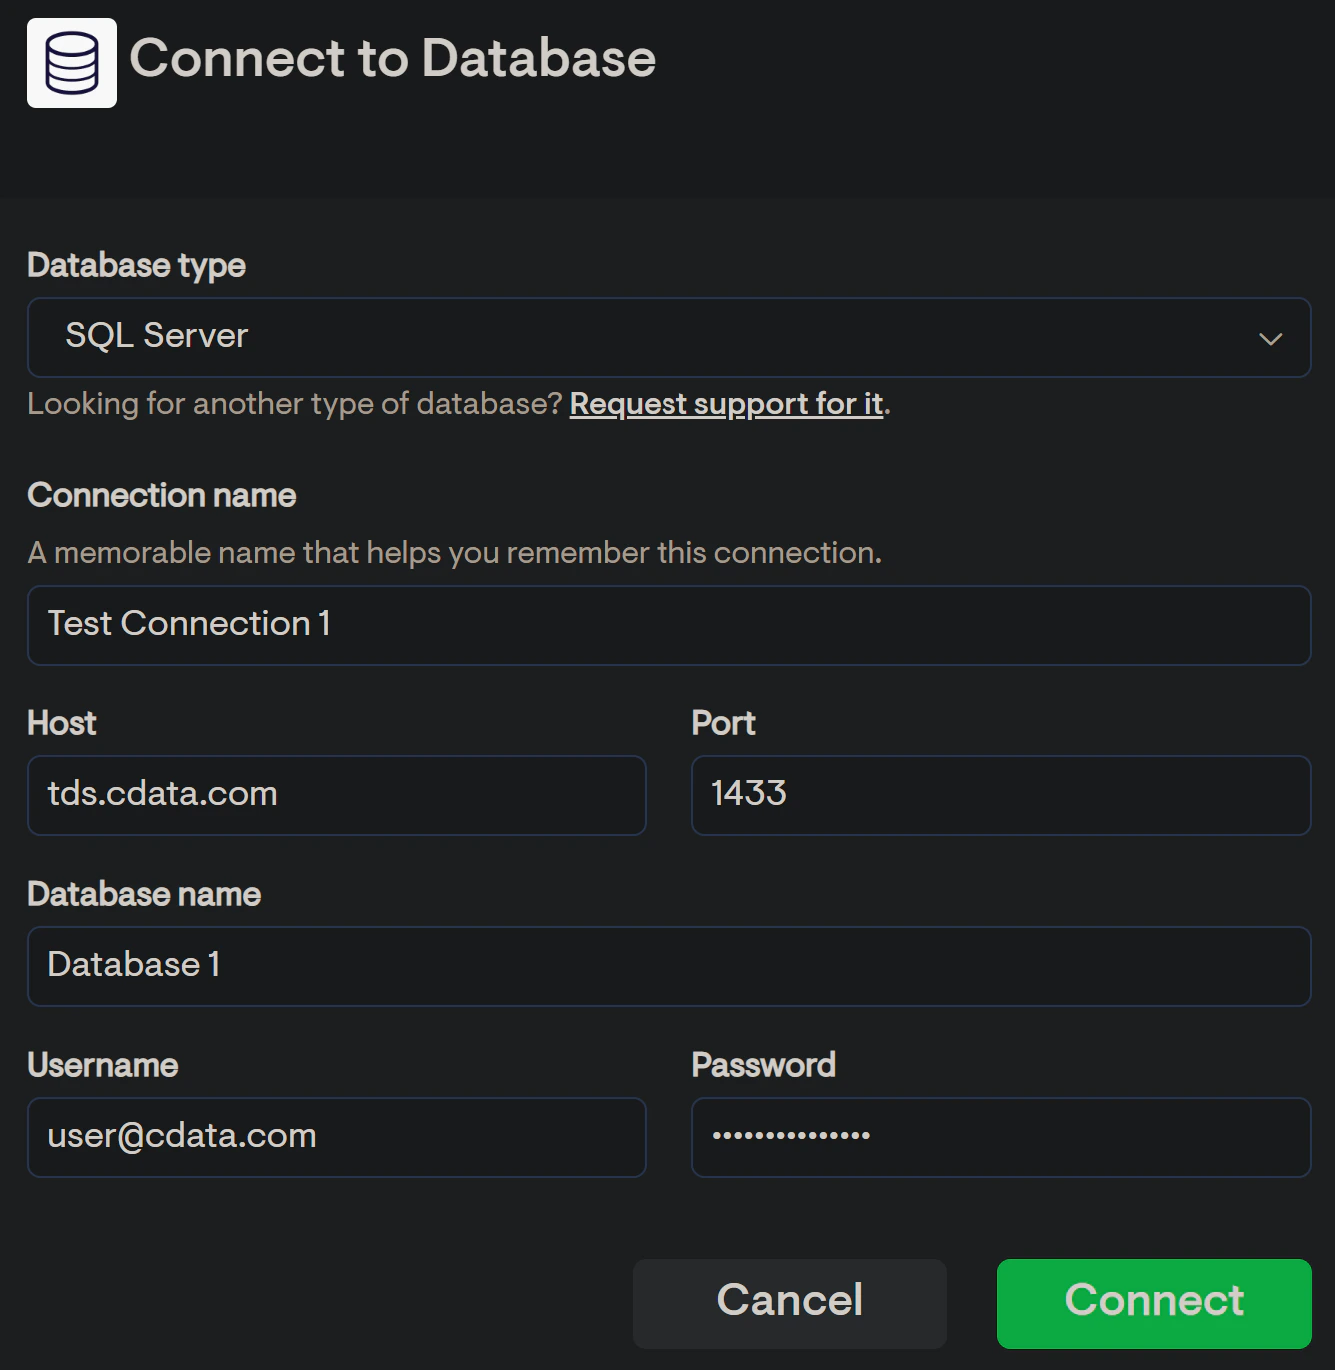Screen dimensions: 1335x1370
Task: Click the Database type label
Action: [x=136, y=265]
